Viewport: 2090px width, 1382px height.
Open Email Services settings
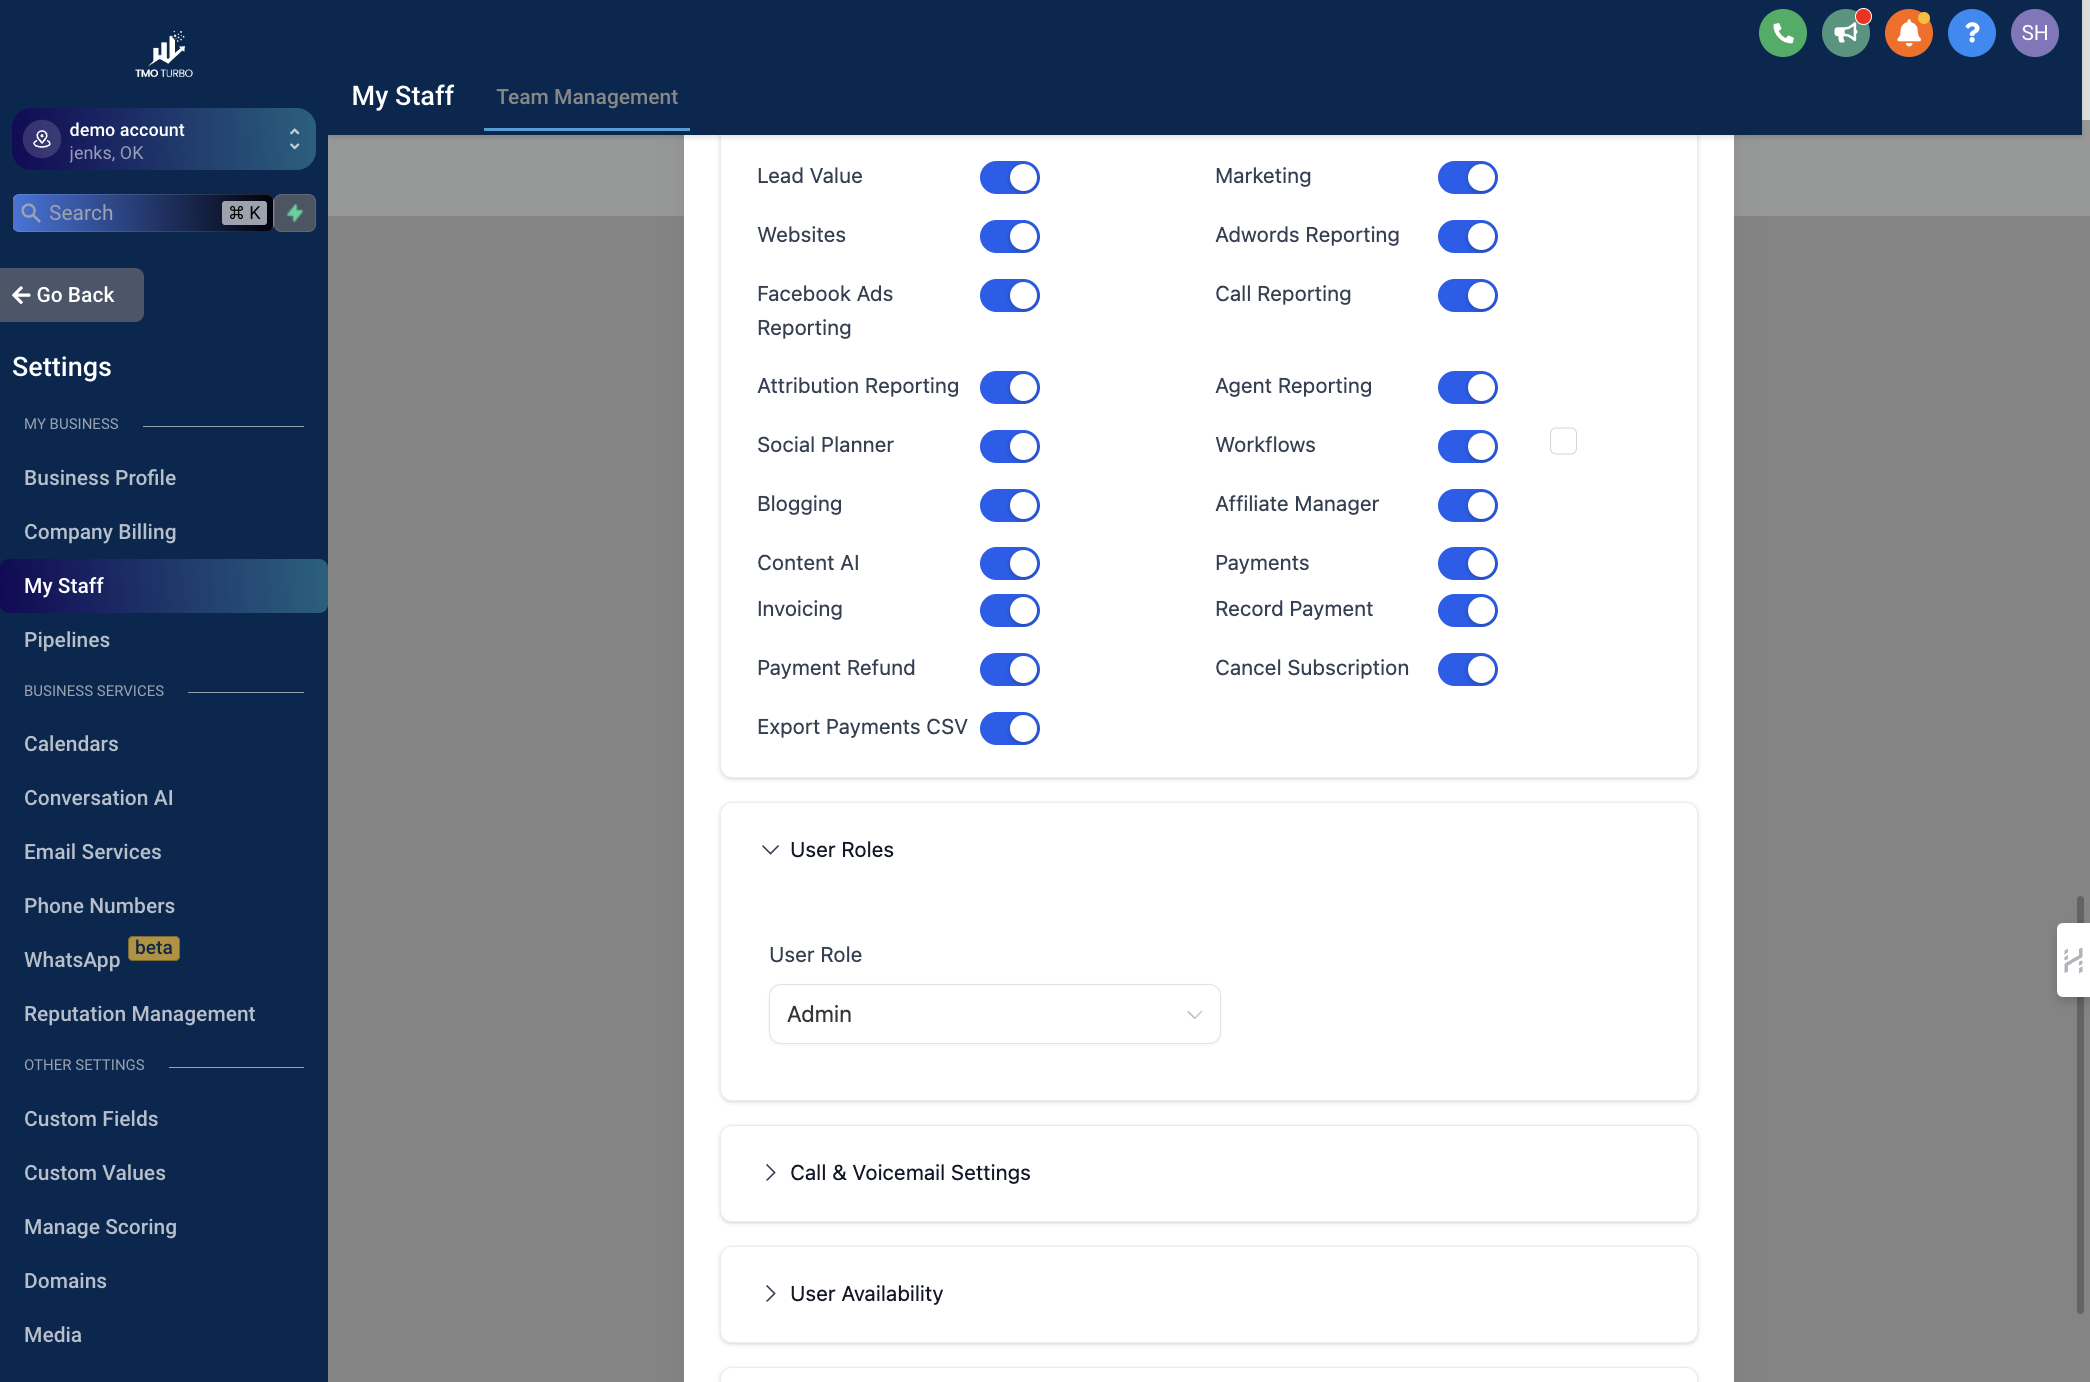92,852
